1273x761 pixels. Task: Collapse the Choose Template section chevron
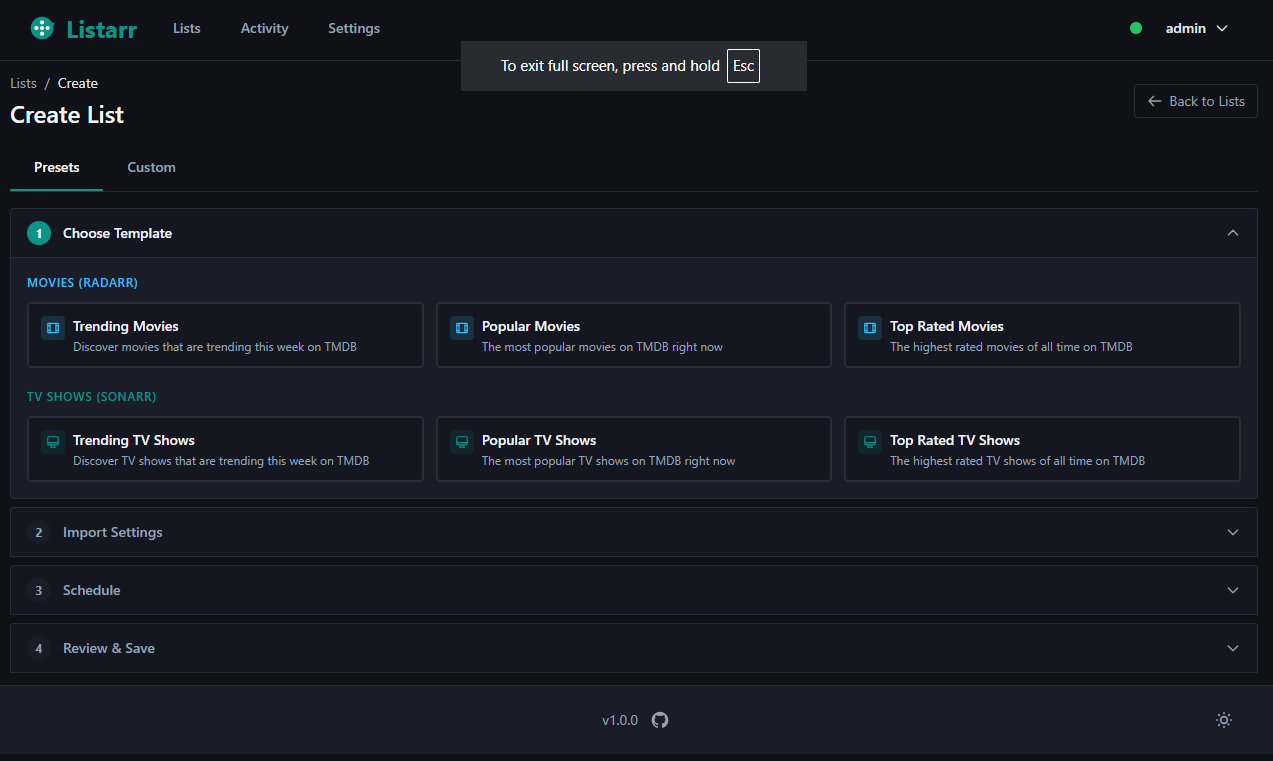pos(1233,233)
